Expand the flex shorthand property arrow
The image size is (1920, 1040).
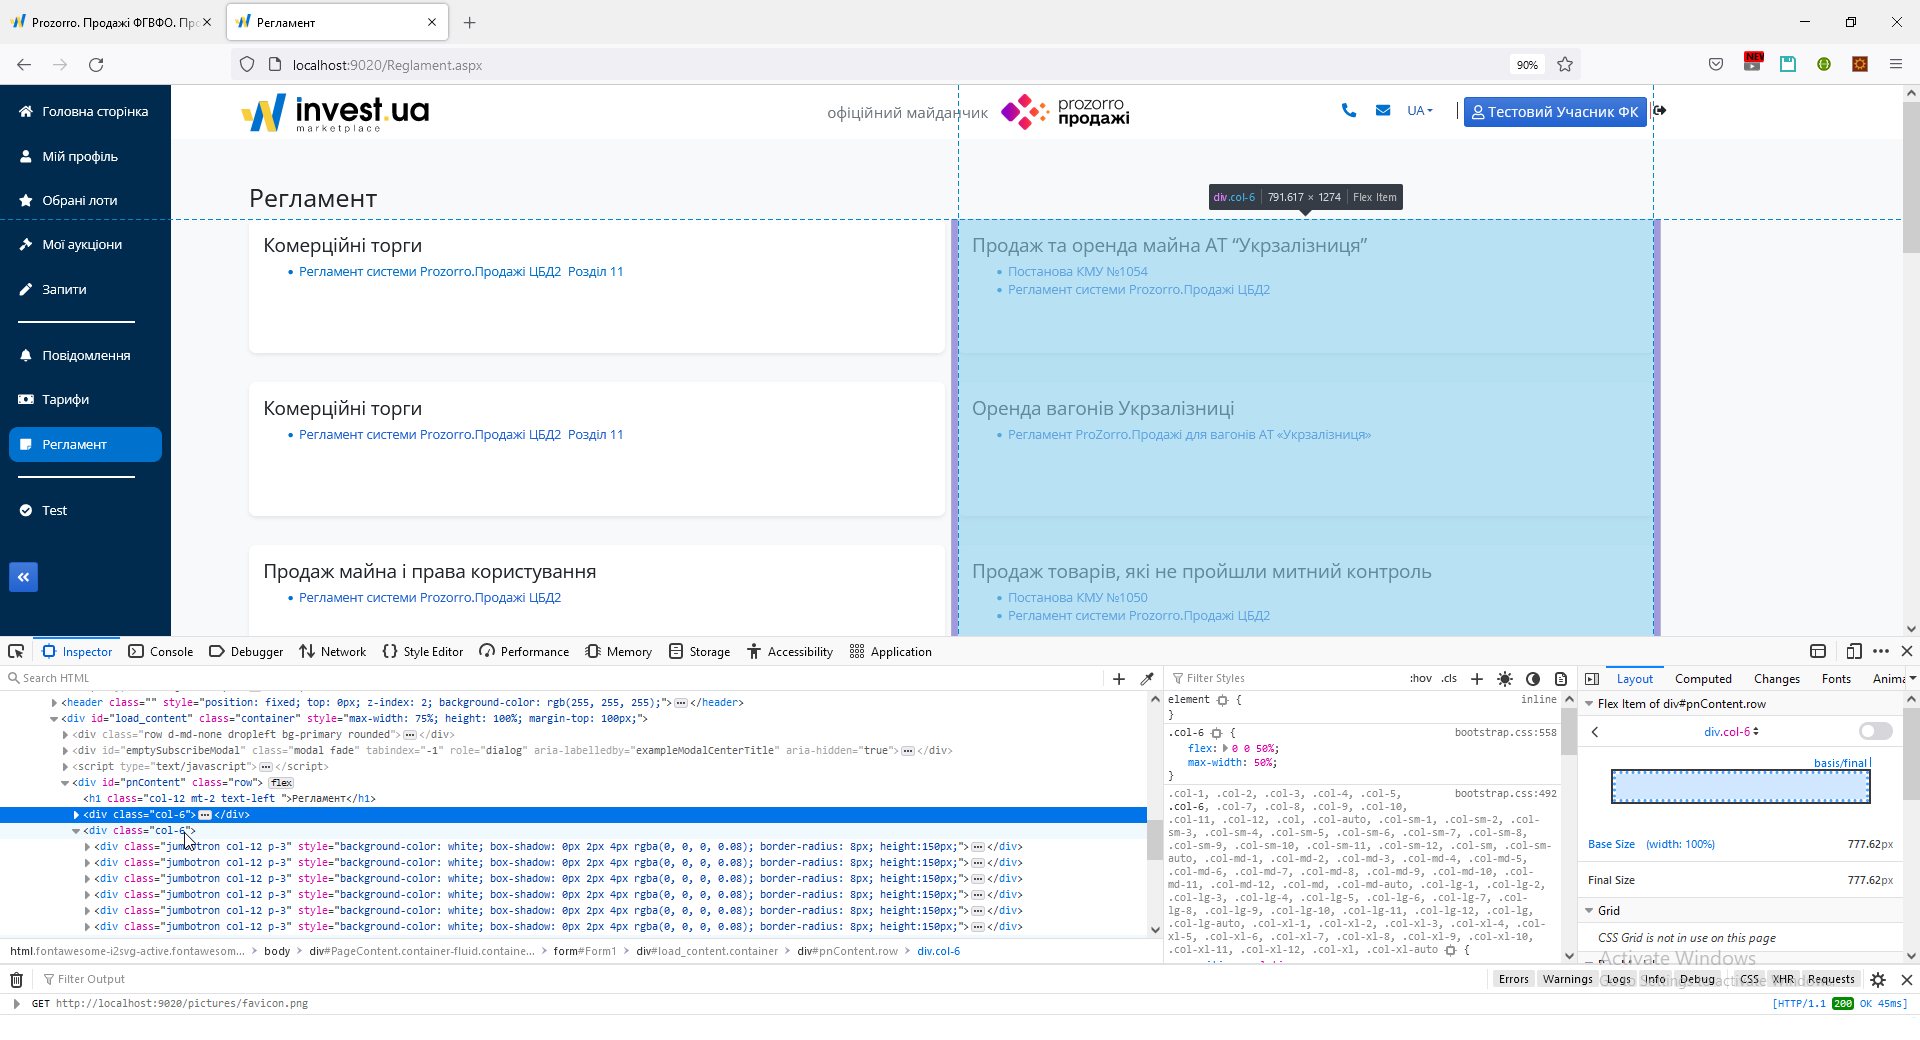1226,748
